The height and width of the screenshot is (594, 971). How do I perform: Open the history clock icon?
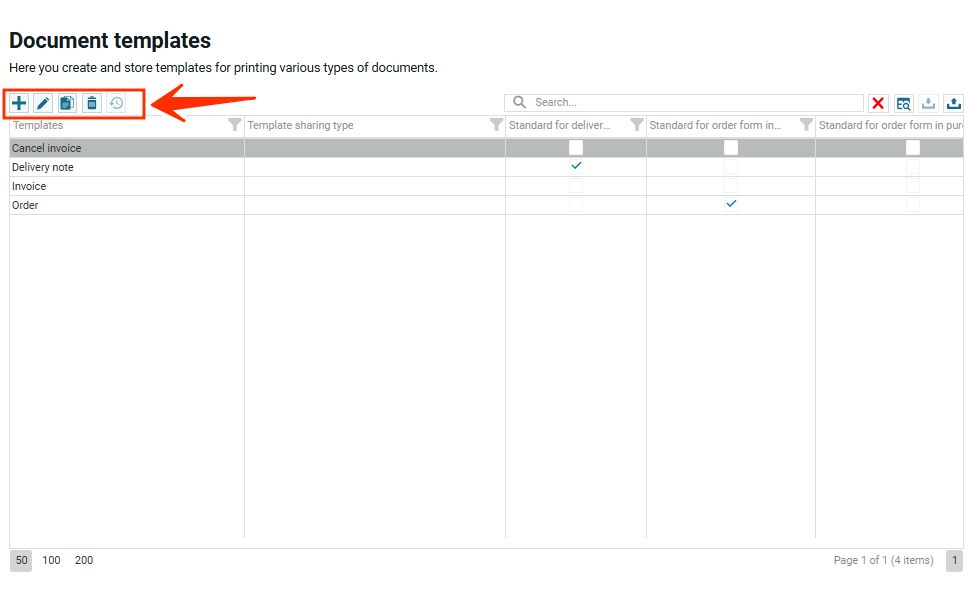[x=116, y=103]
